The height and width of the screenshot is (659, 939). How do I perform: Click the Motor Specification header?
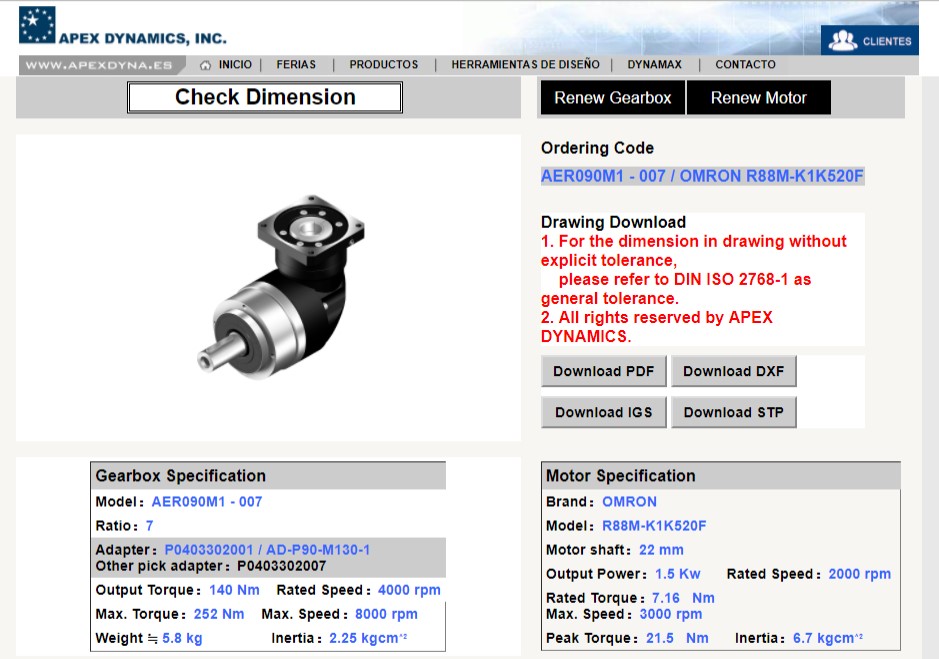721,476
